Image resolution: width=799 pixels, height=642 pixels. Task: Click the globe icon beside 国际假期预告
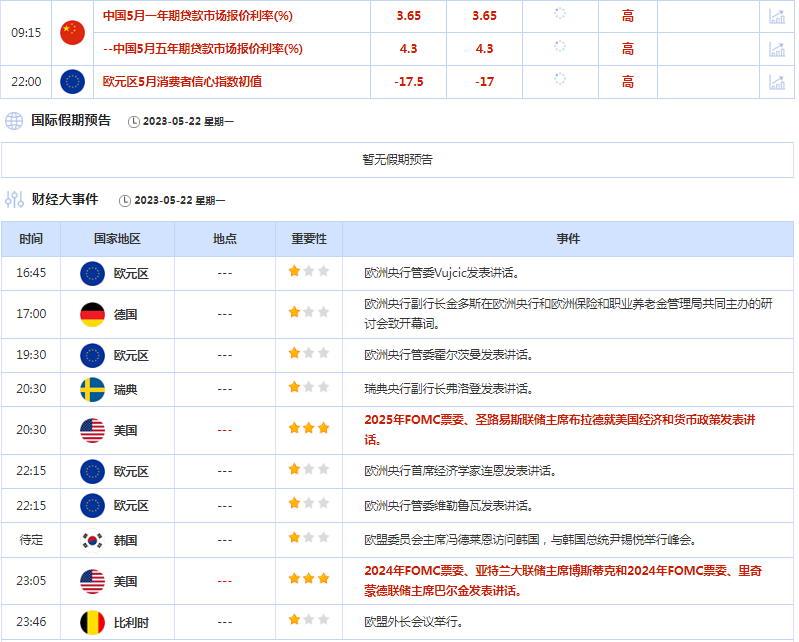coord(14,121)
